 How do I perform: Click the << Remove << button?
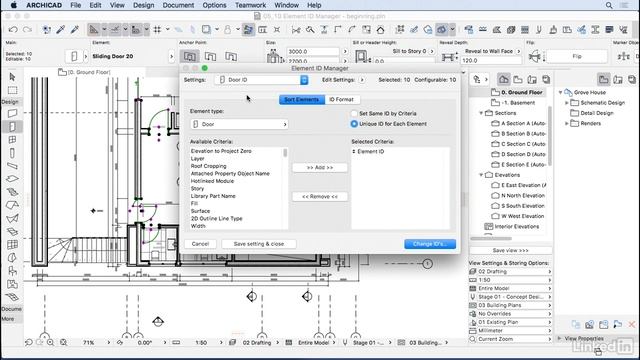(320, 197)
